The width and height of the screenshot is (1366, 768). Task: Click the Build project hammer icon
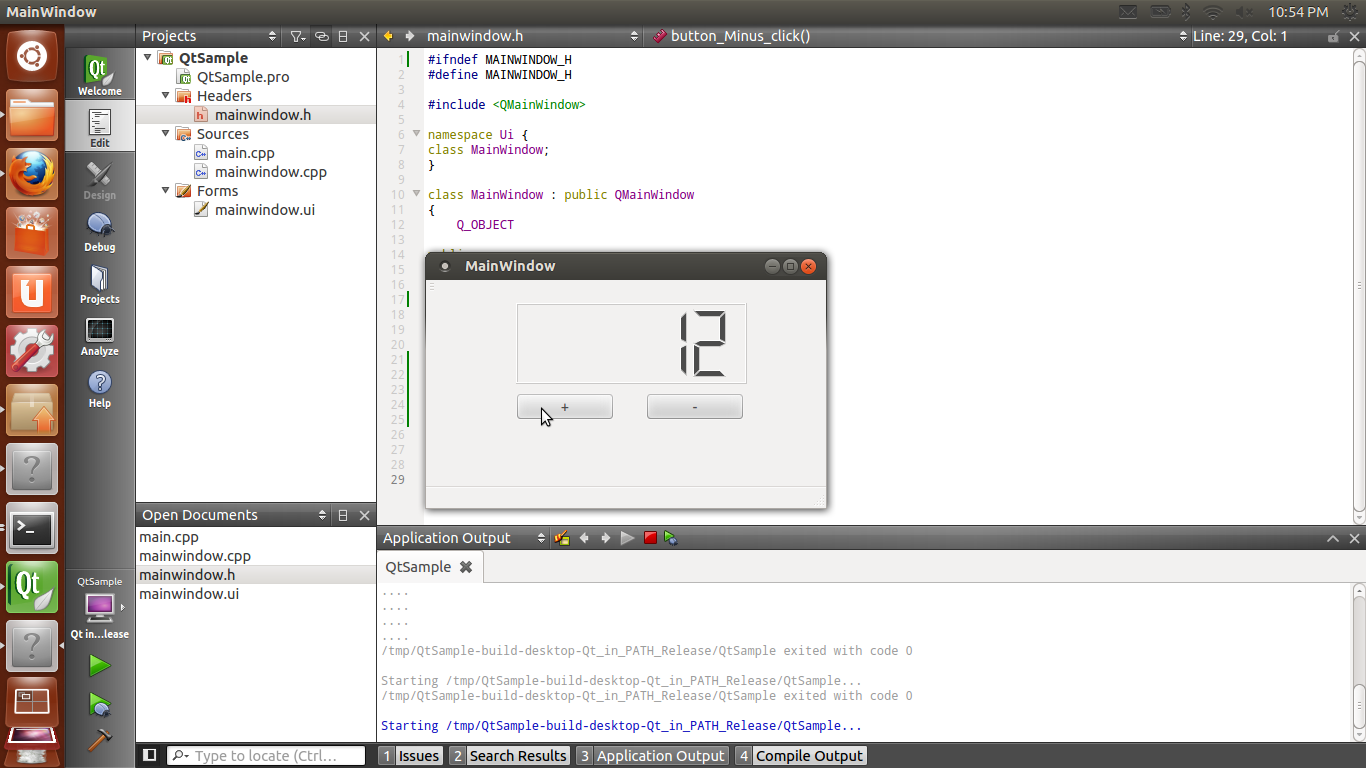point(99,740)
